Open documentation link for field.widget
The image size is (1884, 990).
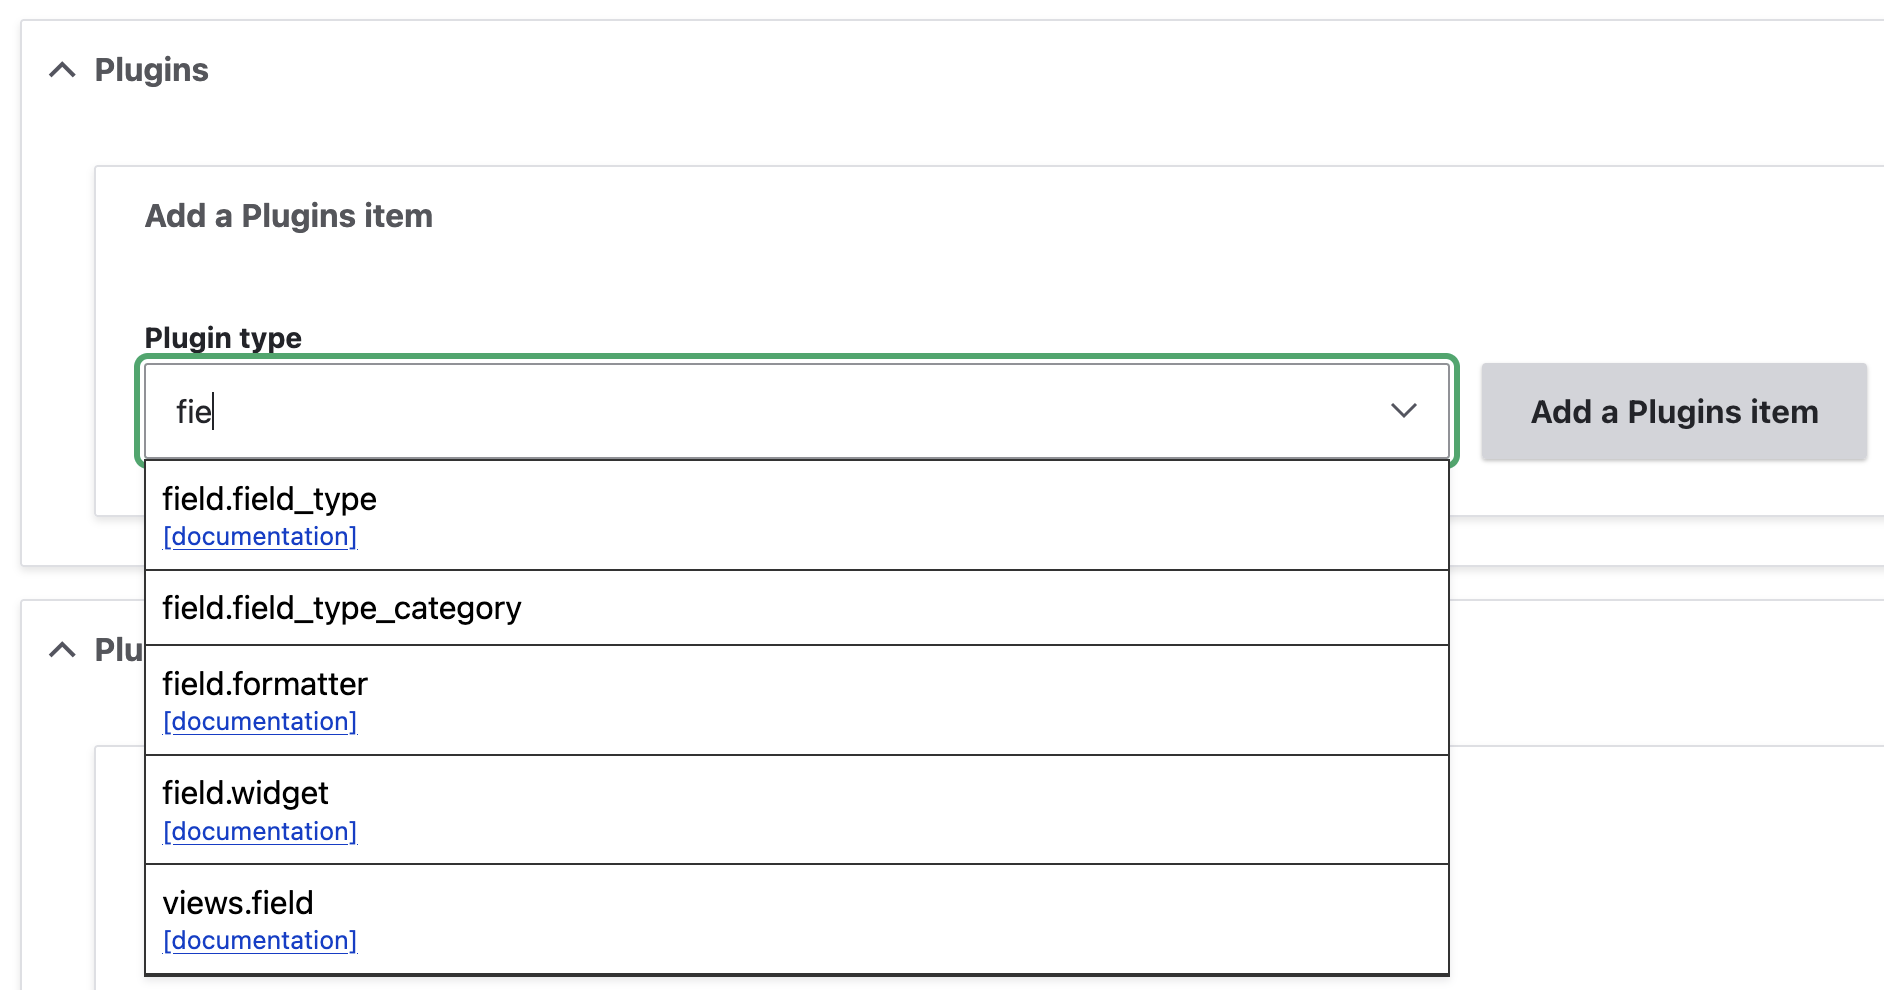coord(260,832)
